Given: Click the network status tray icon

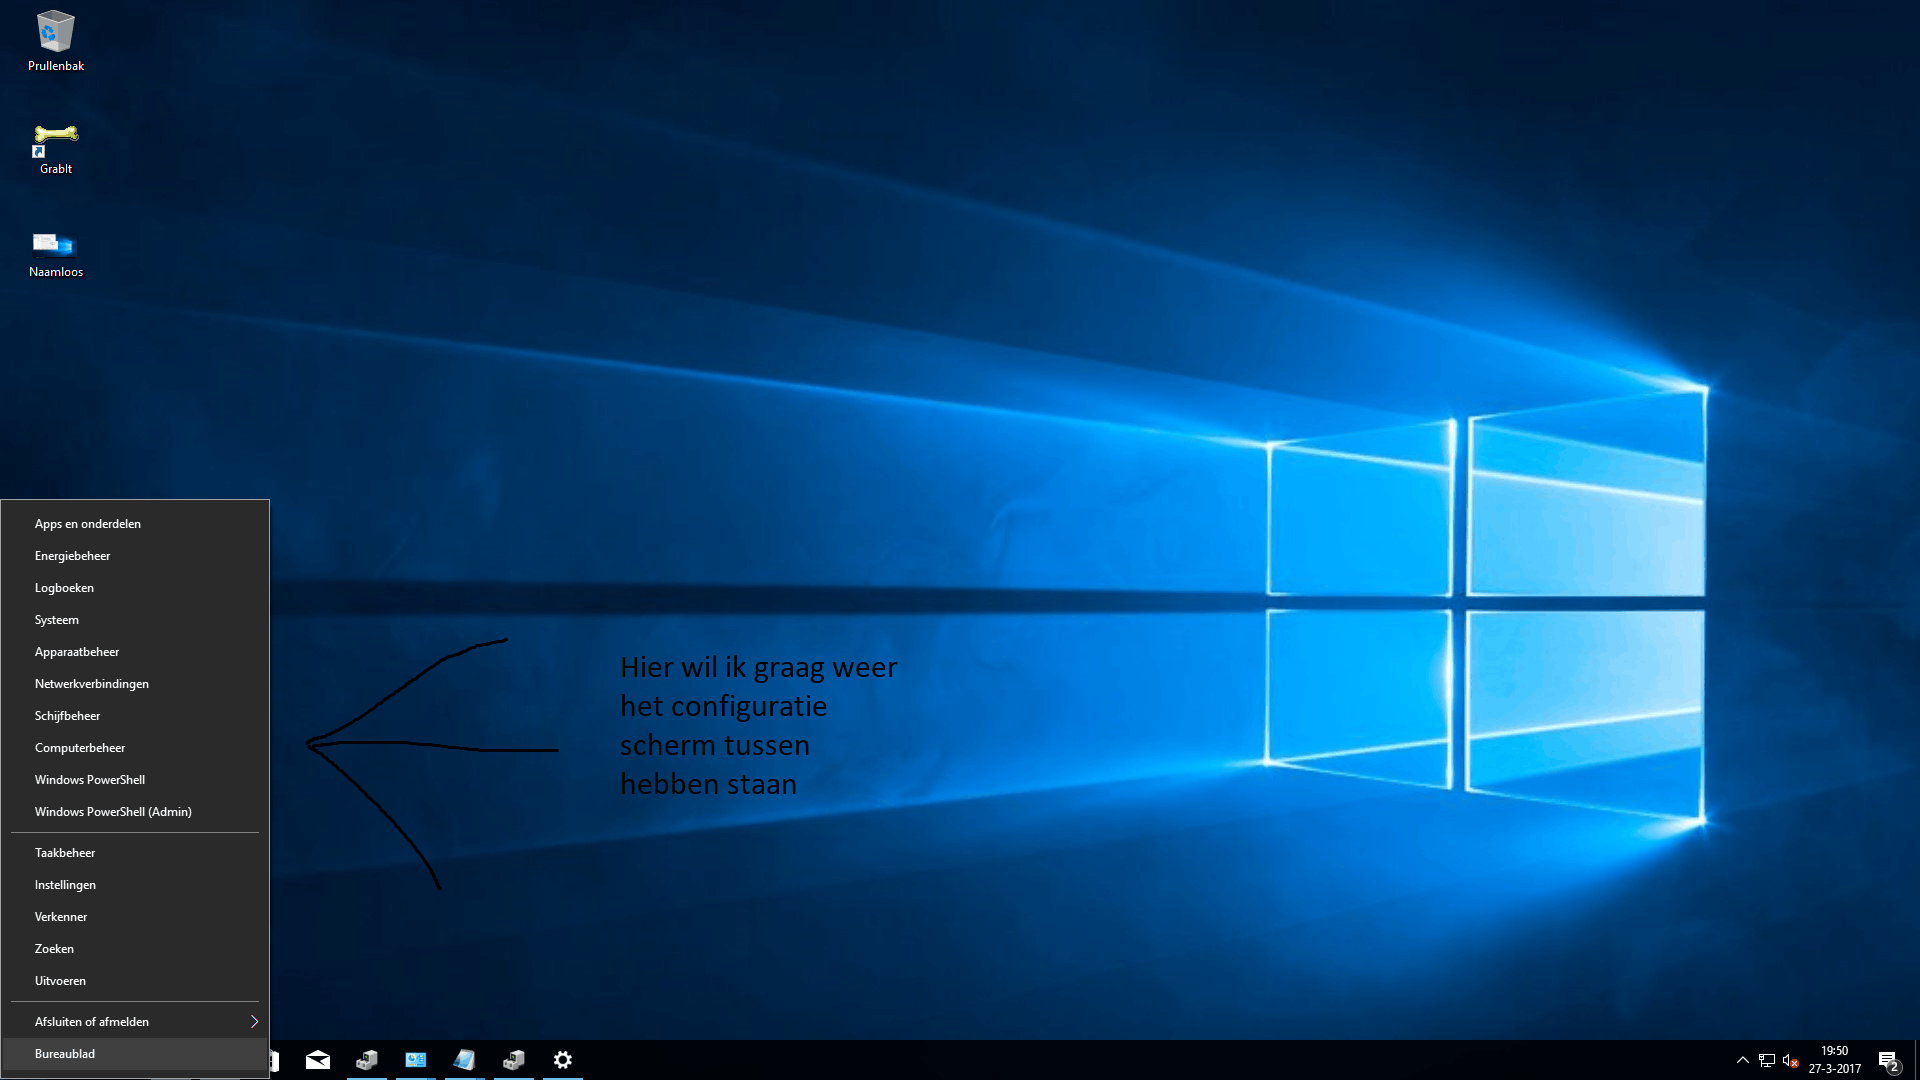Looking at the screenshot, I should point(1767,1061).
